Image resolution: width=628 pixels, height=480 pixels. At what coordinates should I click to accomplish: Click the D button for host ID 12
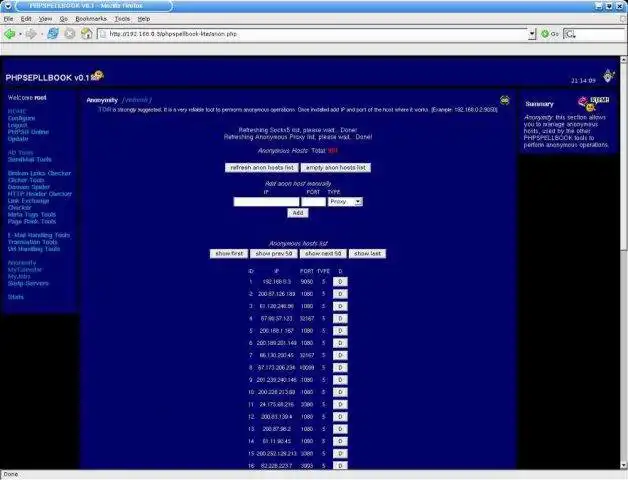point(340,417)
